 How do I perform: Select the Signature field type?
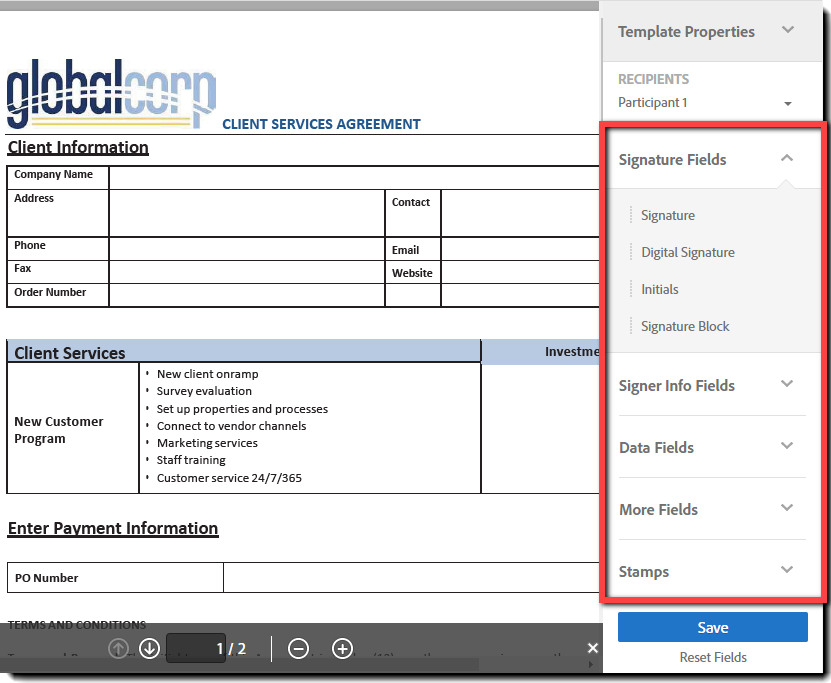coord(667,215)
